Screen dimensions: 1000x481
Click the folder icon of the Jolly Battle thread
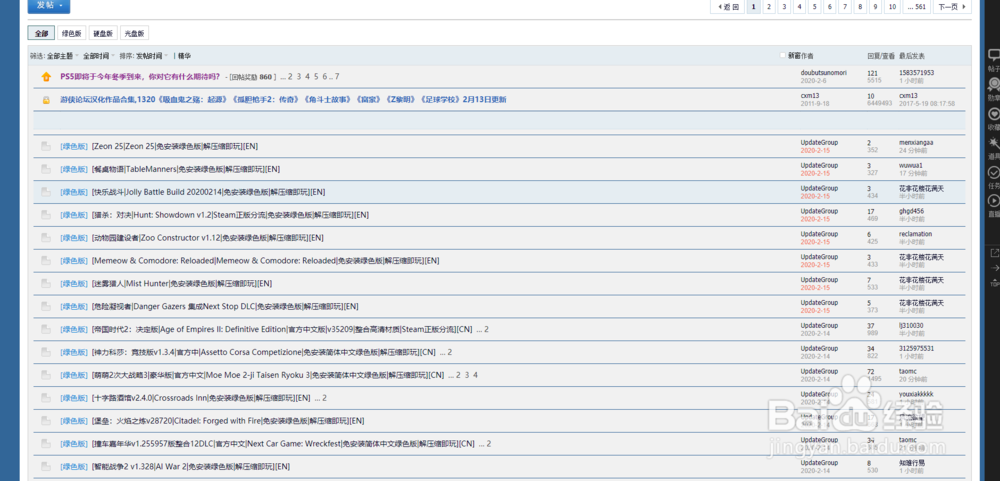(46, 192)
